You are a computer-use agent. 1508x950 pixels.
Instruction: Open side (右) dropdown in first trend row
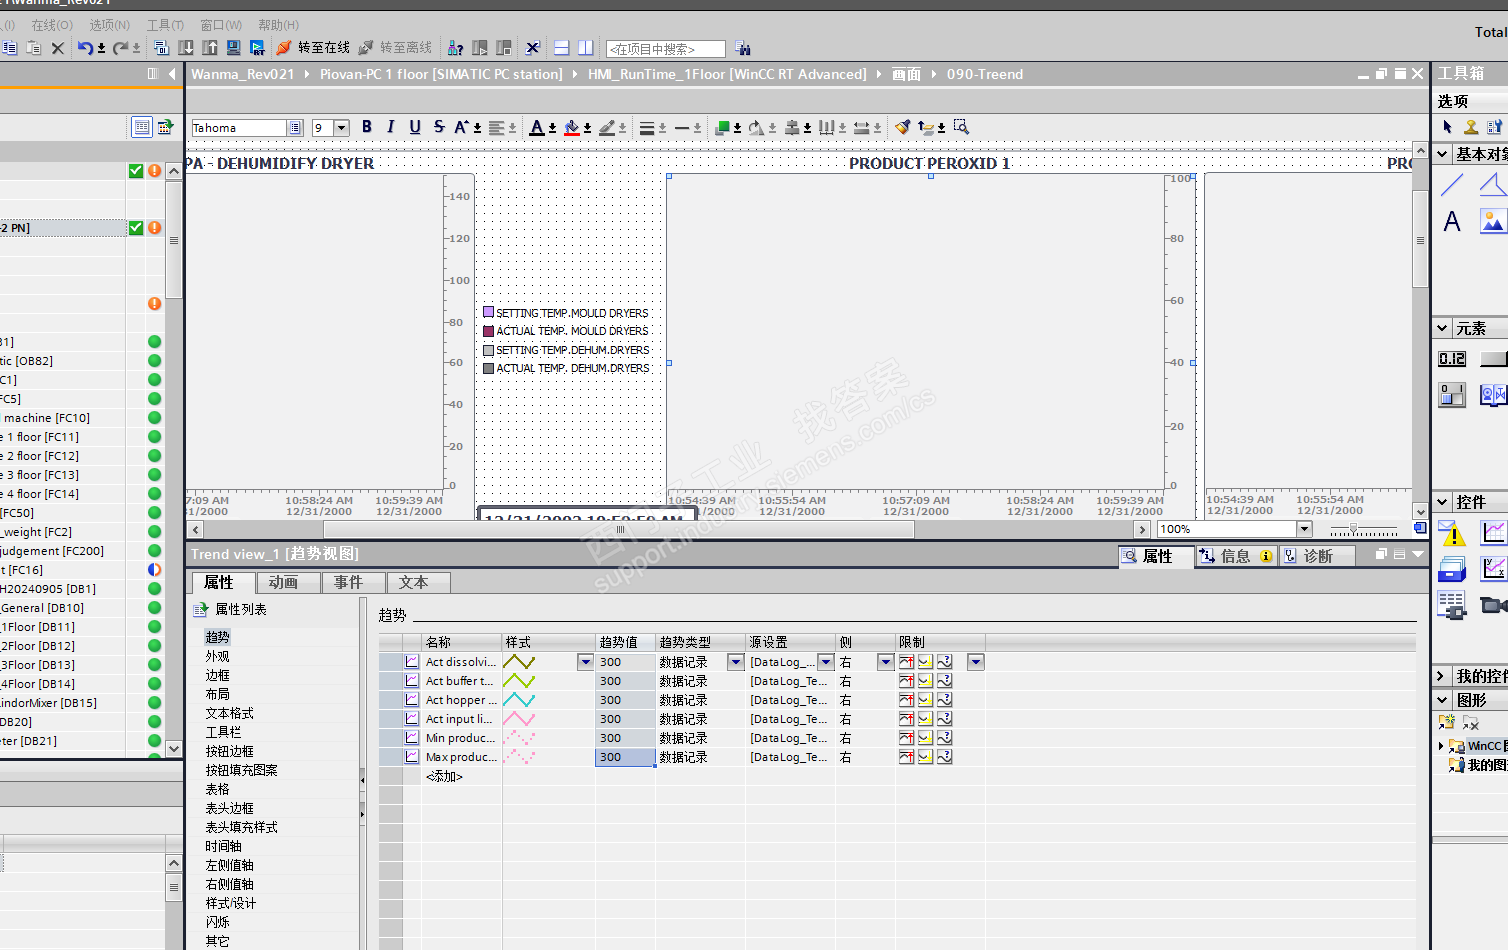pos(885,662)
